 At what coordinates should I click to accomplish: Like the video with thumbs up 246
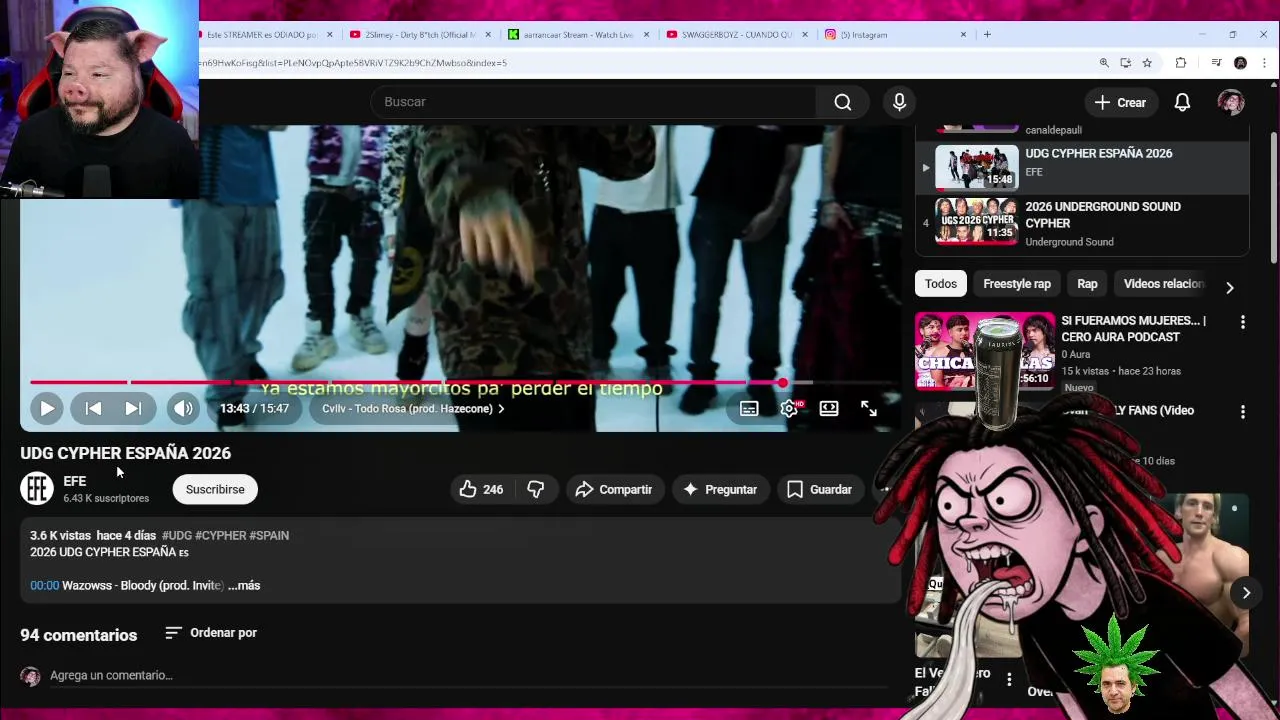point(481,489)
